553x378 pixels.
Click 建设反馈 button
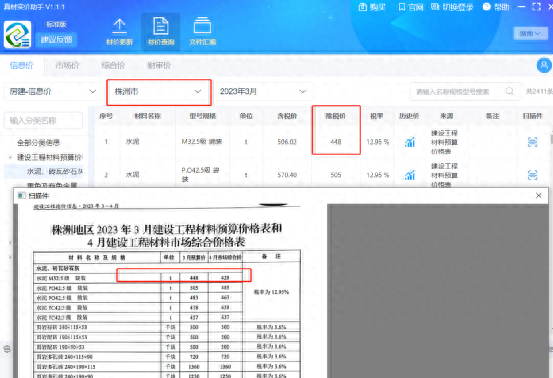(x=56, y=39)
